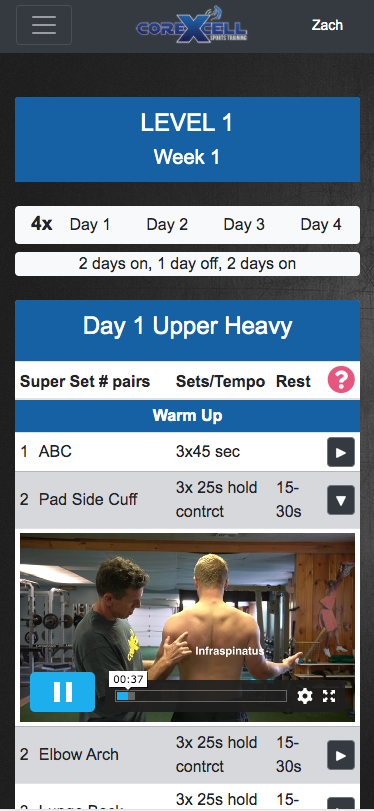Open the hamburger navigation menu
The image size is (374, 811).
coord(44,25)
